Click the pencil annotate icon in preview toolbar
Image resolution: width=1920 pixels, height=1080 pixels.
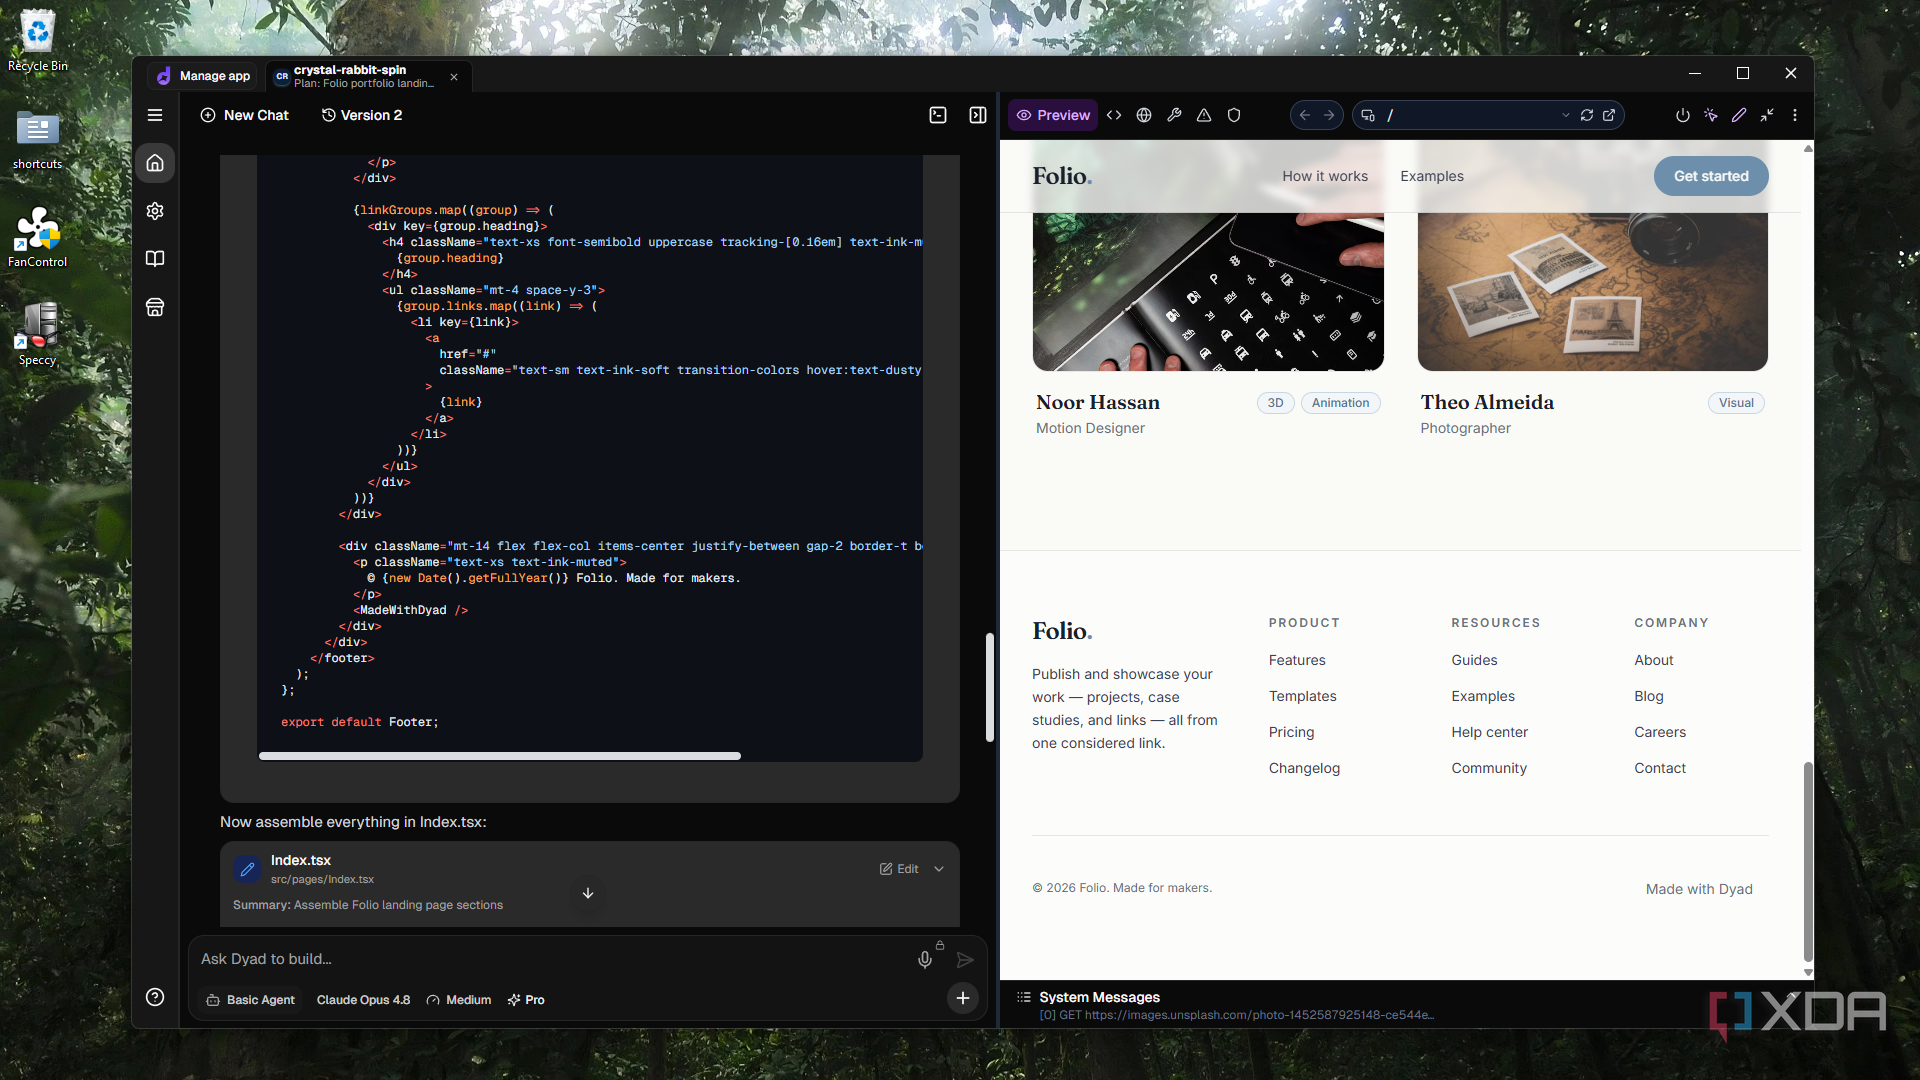[1739, 115]
